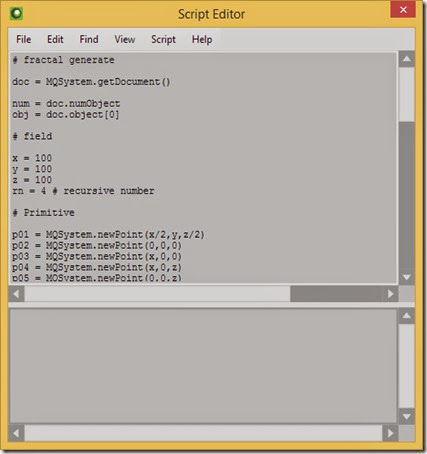Open the Help menu
The width and height of the screenshot is (427, 454).
click(x=202, y=39)
